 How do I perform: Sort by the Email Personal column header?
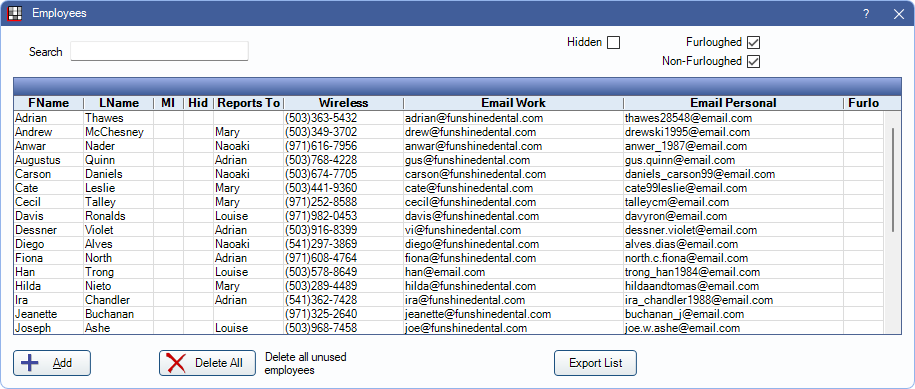pyautogui.click(x=734, y=103)
